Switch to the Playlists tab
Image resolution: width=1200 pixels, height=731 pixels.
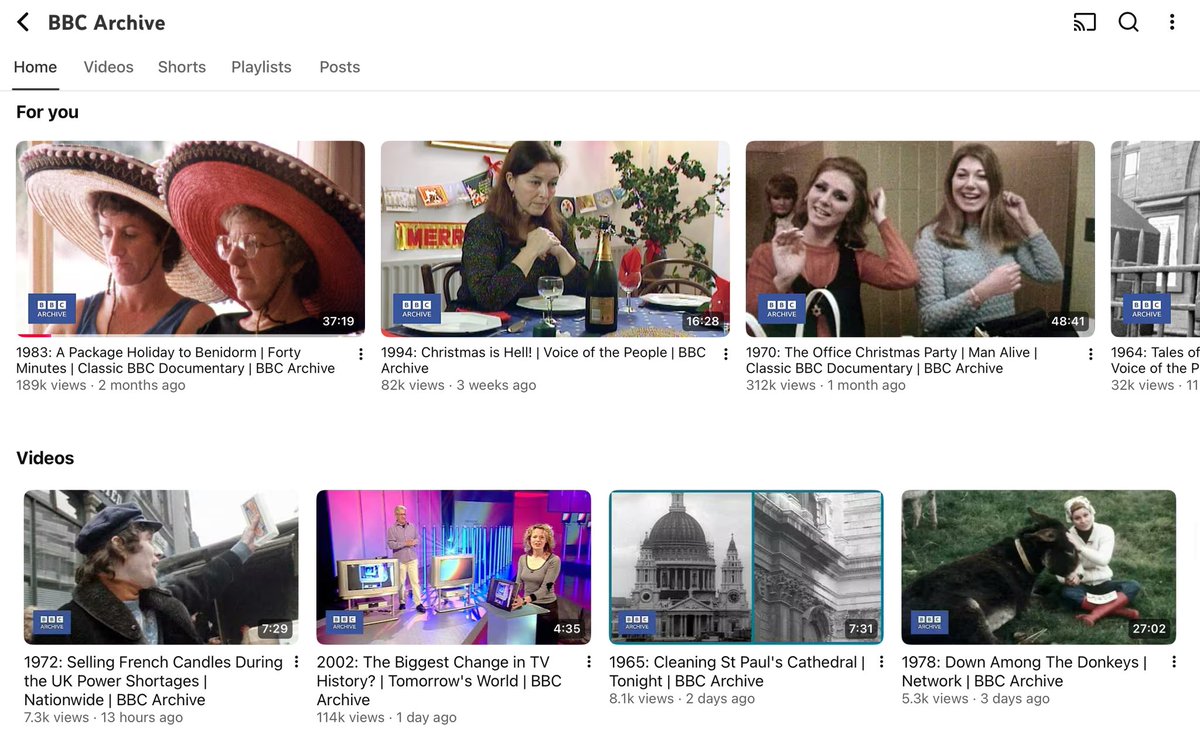tap(261, 67)
